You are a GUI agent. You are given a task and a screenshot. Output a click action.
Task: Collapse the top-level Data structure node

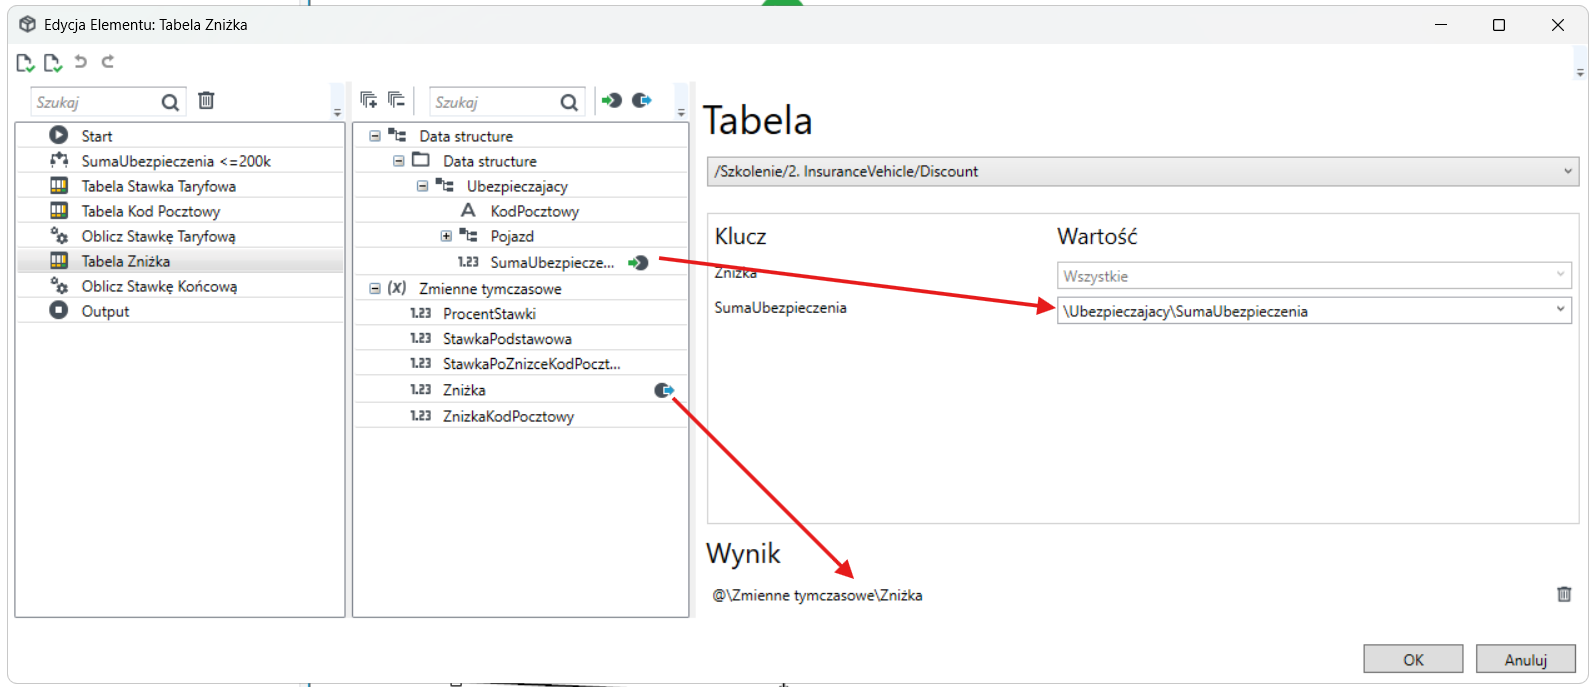pos(375,136)
